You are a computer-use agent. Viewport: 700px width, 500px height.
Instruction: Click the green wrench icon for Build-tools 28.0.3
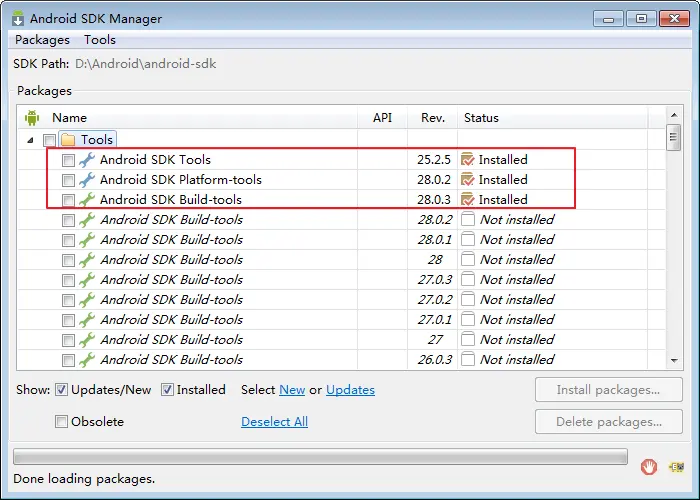pyautogui.click(x=87, y=200)
